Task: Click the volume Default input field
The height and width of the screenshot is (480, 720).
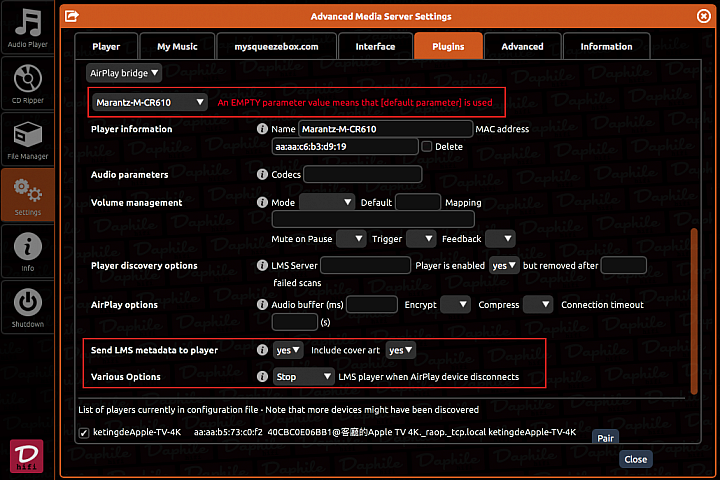Action: (x=418, y=203)
